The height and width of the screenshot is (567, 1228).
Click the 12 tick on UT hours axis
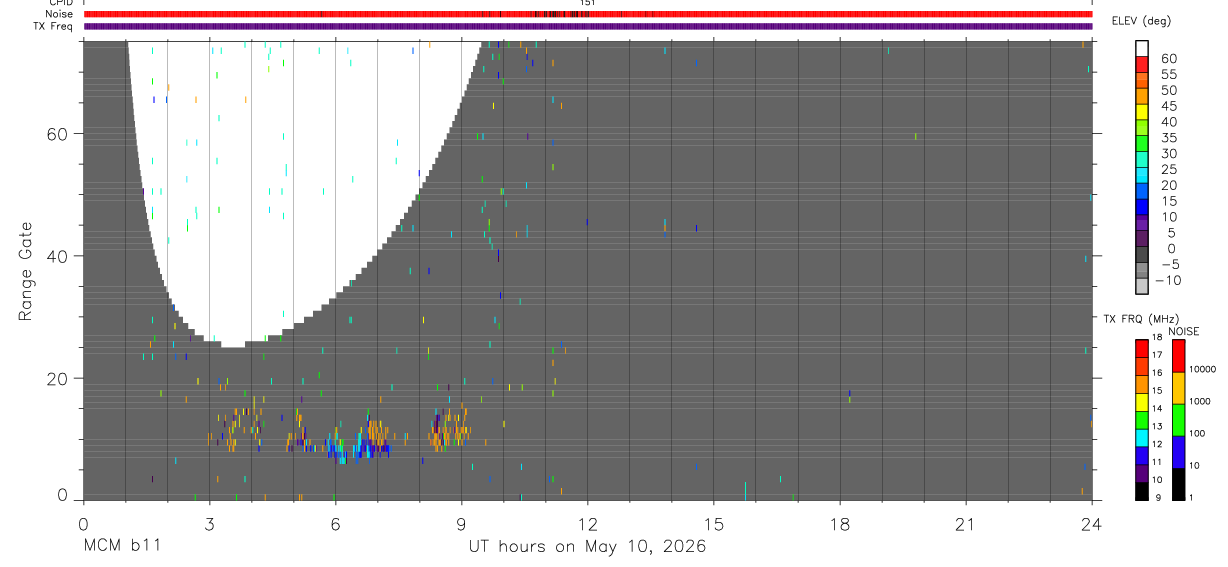[x=587, y=524]
